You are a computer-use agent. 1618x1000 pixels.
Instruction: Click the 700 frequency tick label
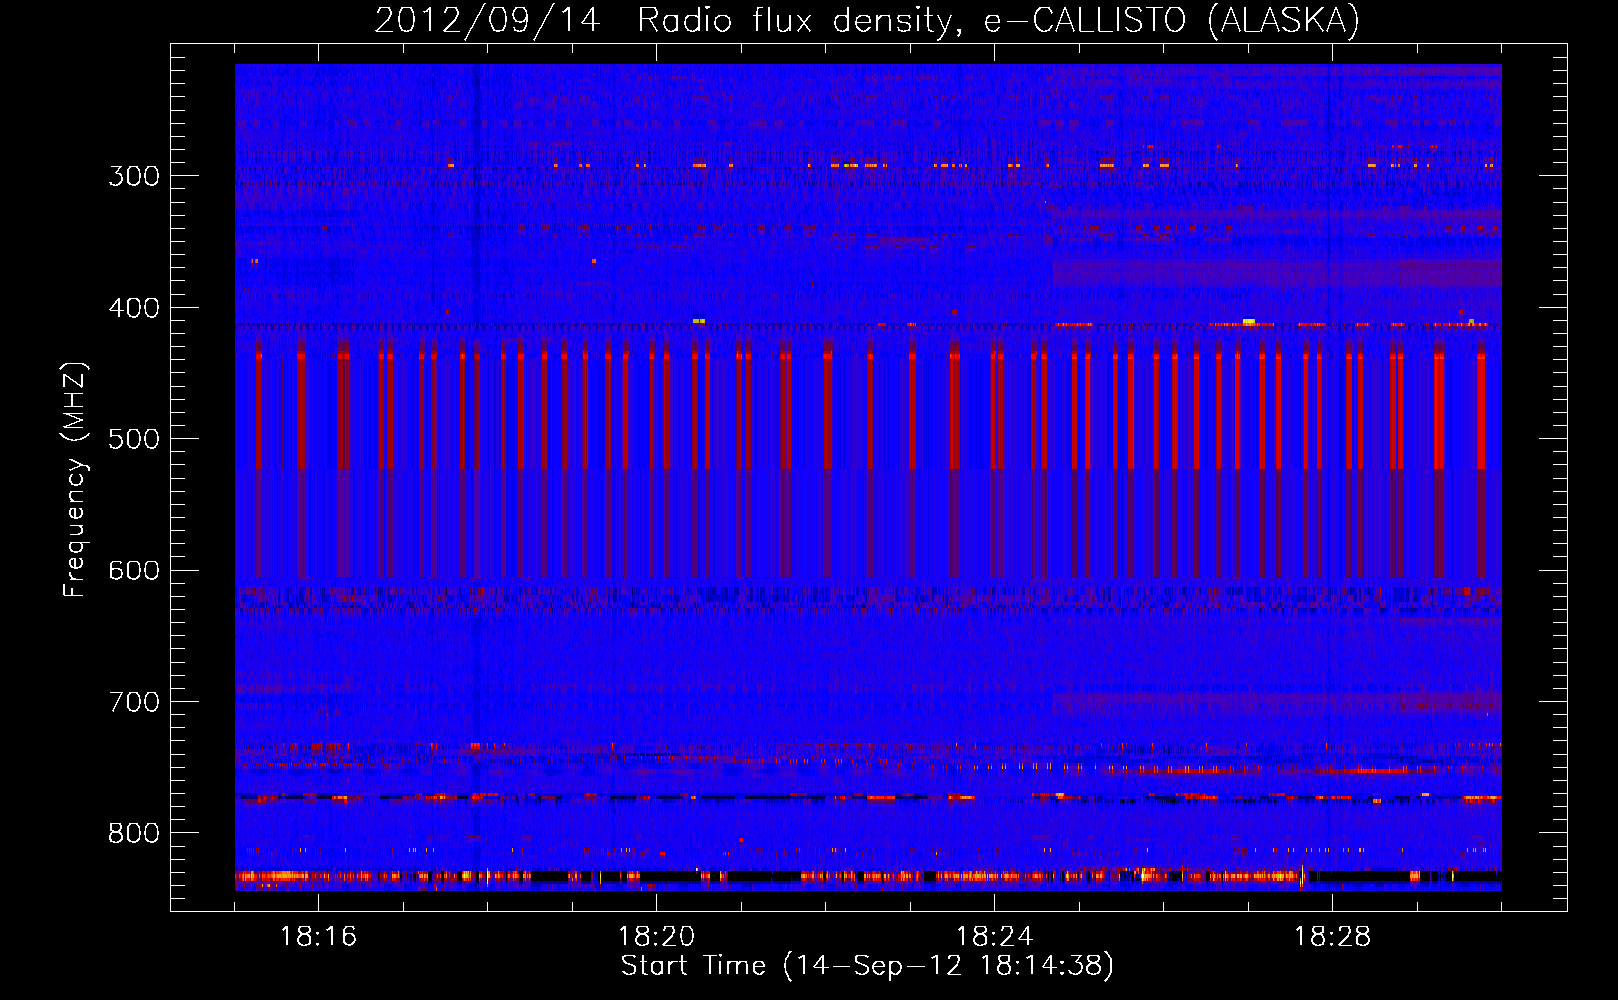pyautogui.click(x=134, y=702)
